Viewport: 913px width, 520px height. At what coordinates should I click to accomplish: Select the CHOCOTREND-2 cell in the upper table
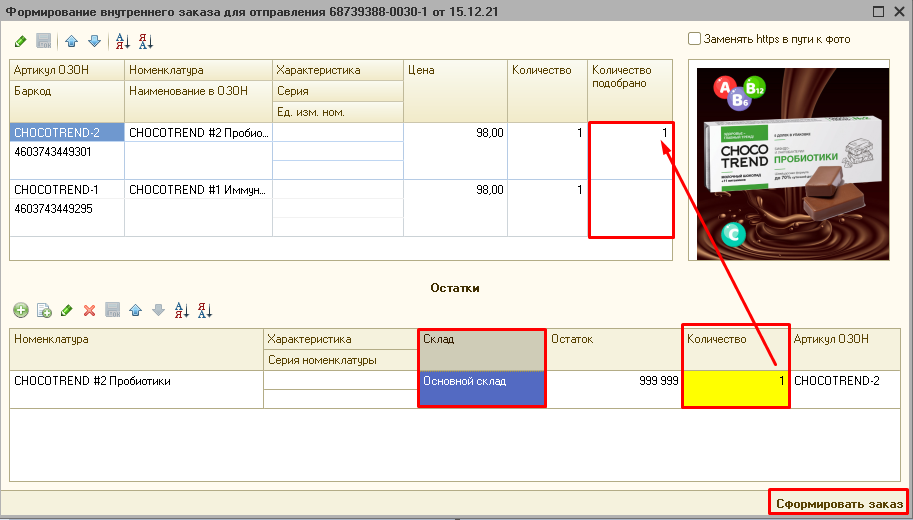[x=67, y=133]
